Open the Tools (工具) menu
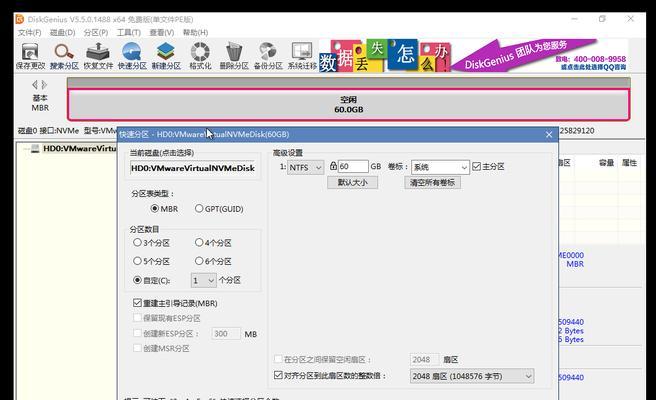The height and width of the screenshot is (400, 656). (128, 32)
